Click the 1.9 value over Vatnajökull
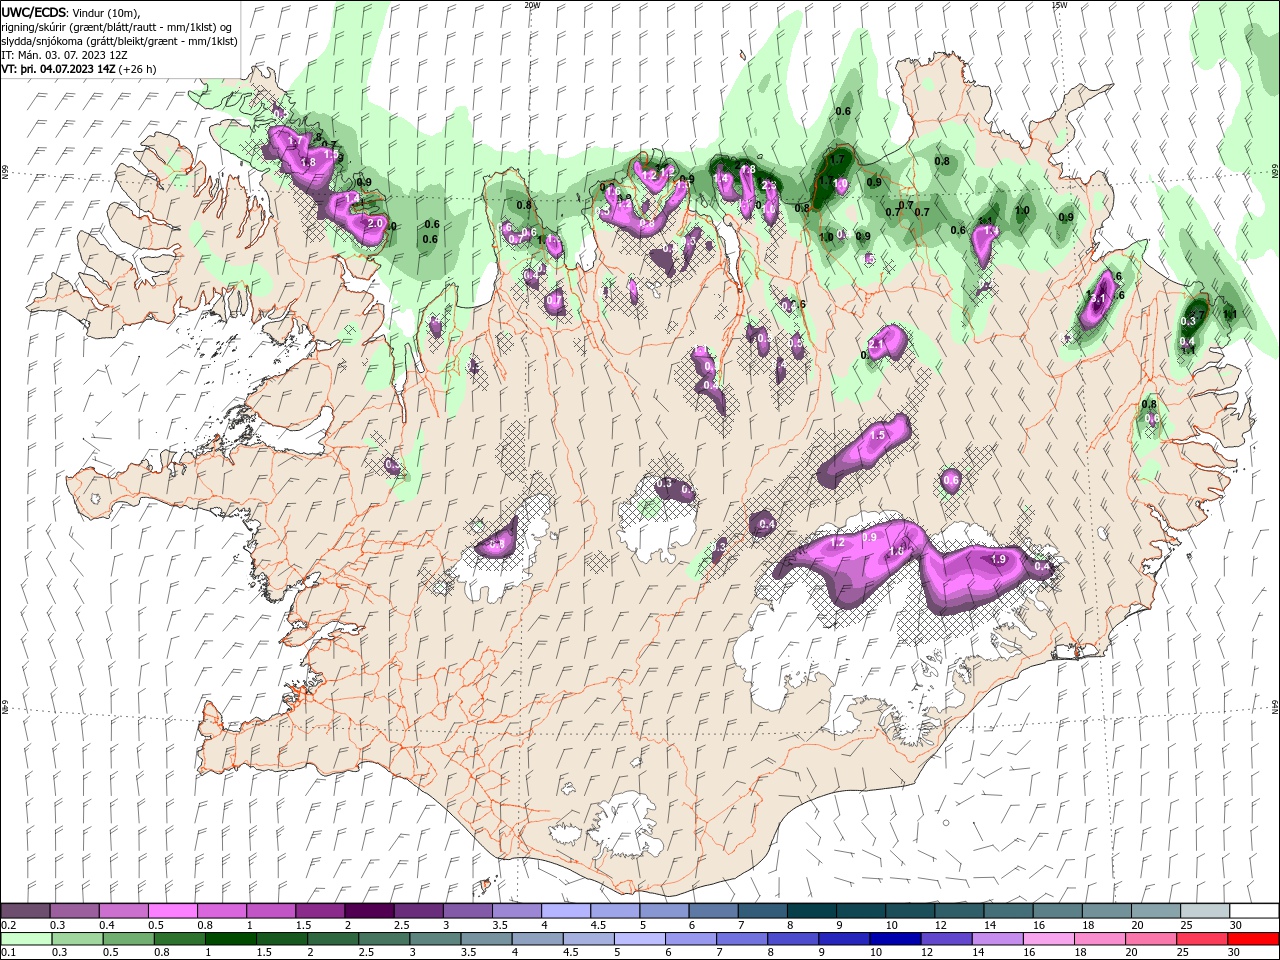Screen dimensions: 1280x960 tap(997, 559)
